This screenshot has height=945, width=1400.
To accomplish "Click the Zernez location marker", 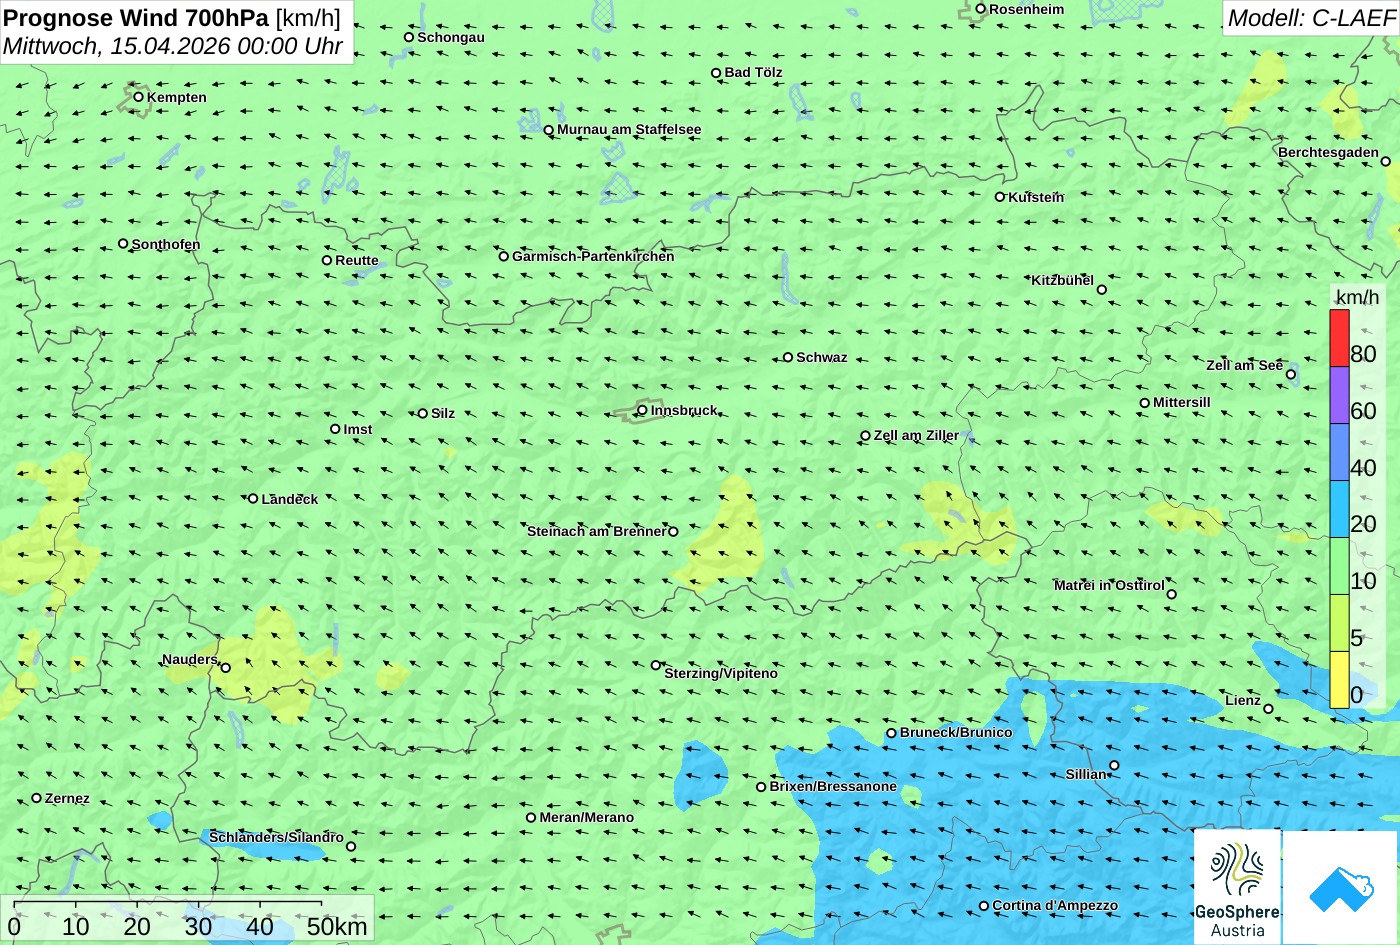I will 36,798.
